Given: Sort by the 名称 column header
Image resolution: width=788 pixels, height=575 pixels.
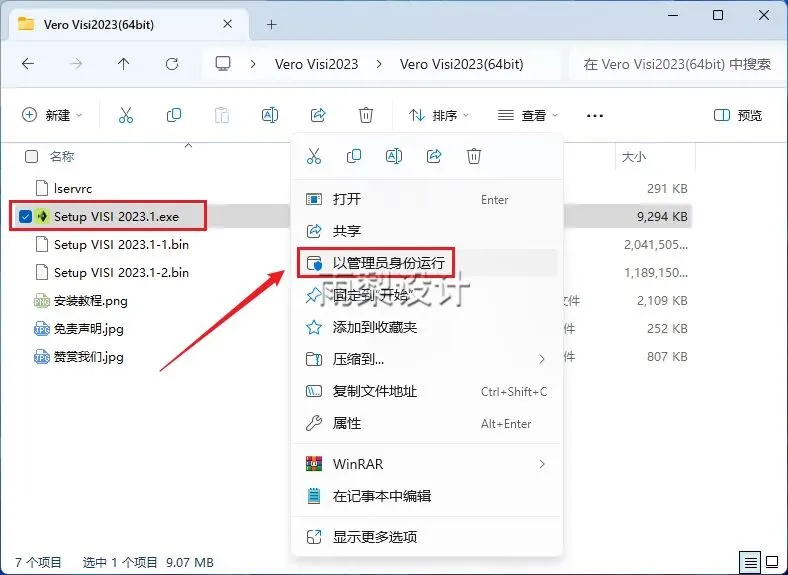Looking at the screenshot, I should coord(62,157).
